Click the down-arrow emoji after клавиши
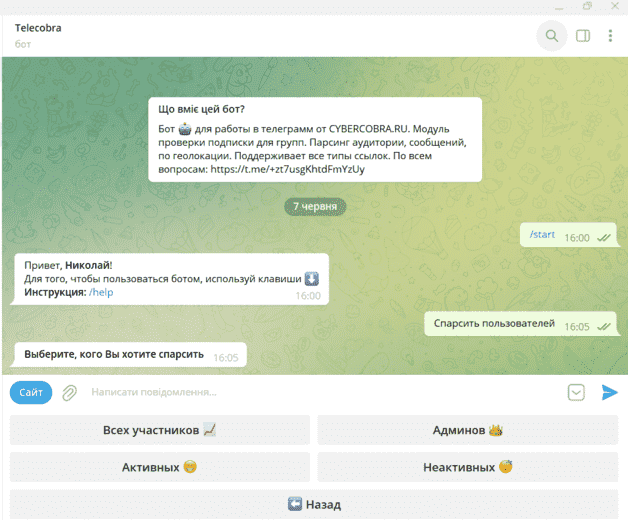 [312, 278]
